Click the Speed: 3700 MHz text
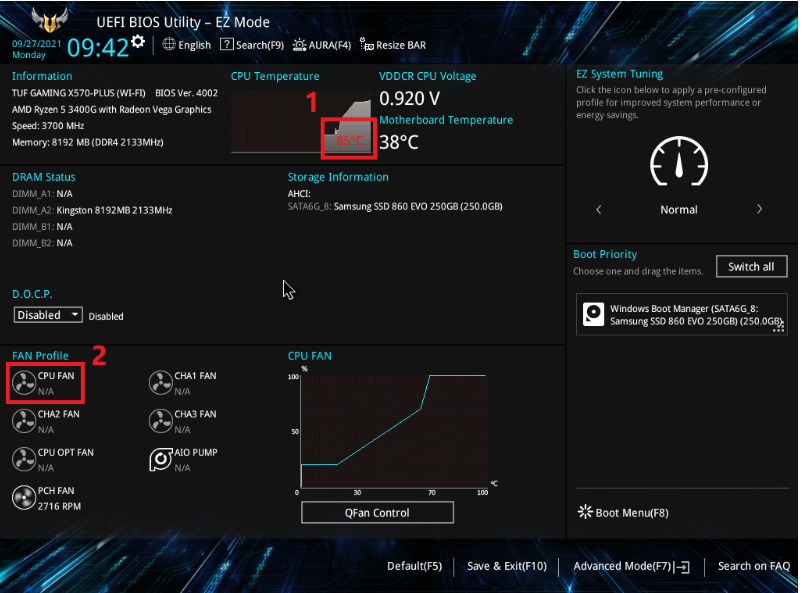 pos(48,126)
